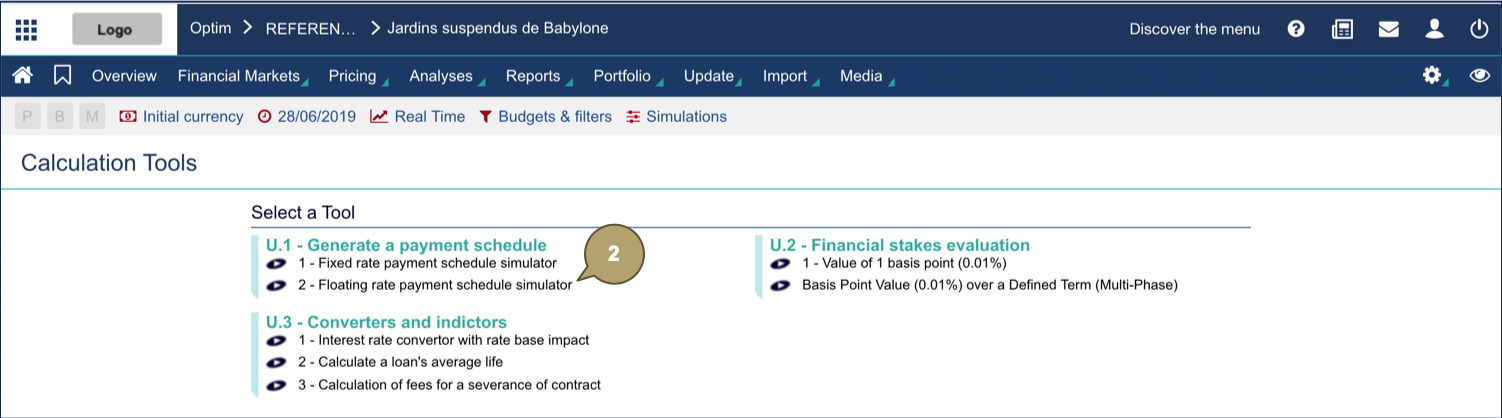Open Floating rate payment schedule simulator
1502x418 pixels.
point(435,285)
